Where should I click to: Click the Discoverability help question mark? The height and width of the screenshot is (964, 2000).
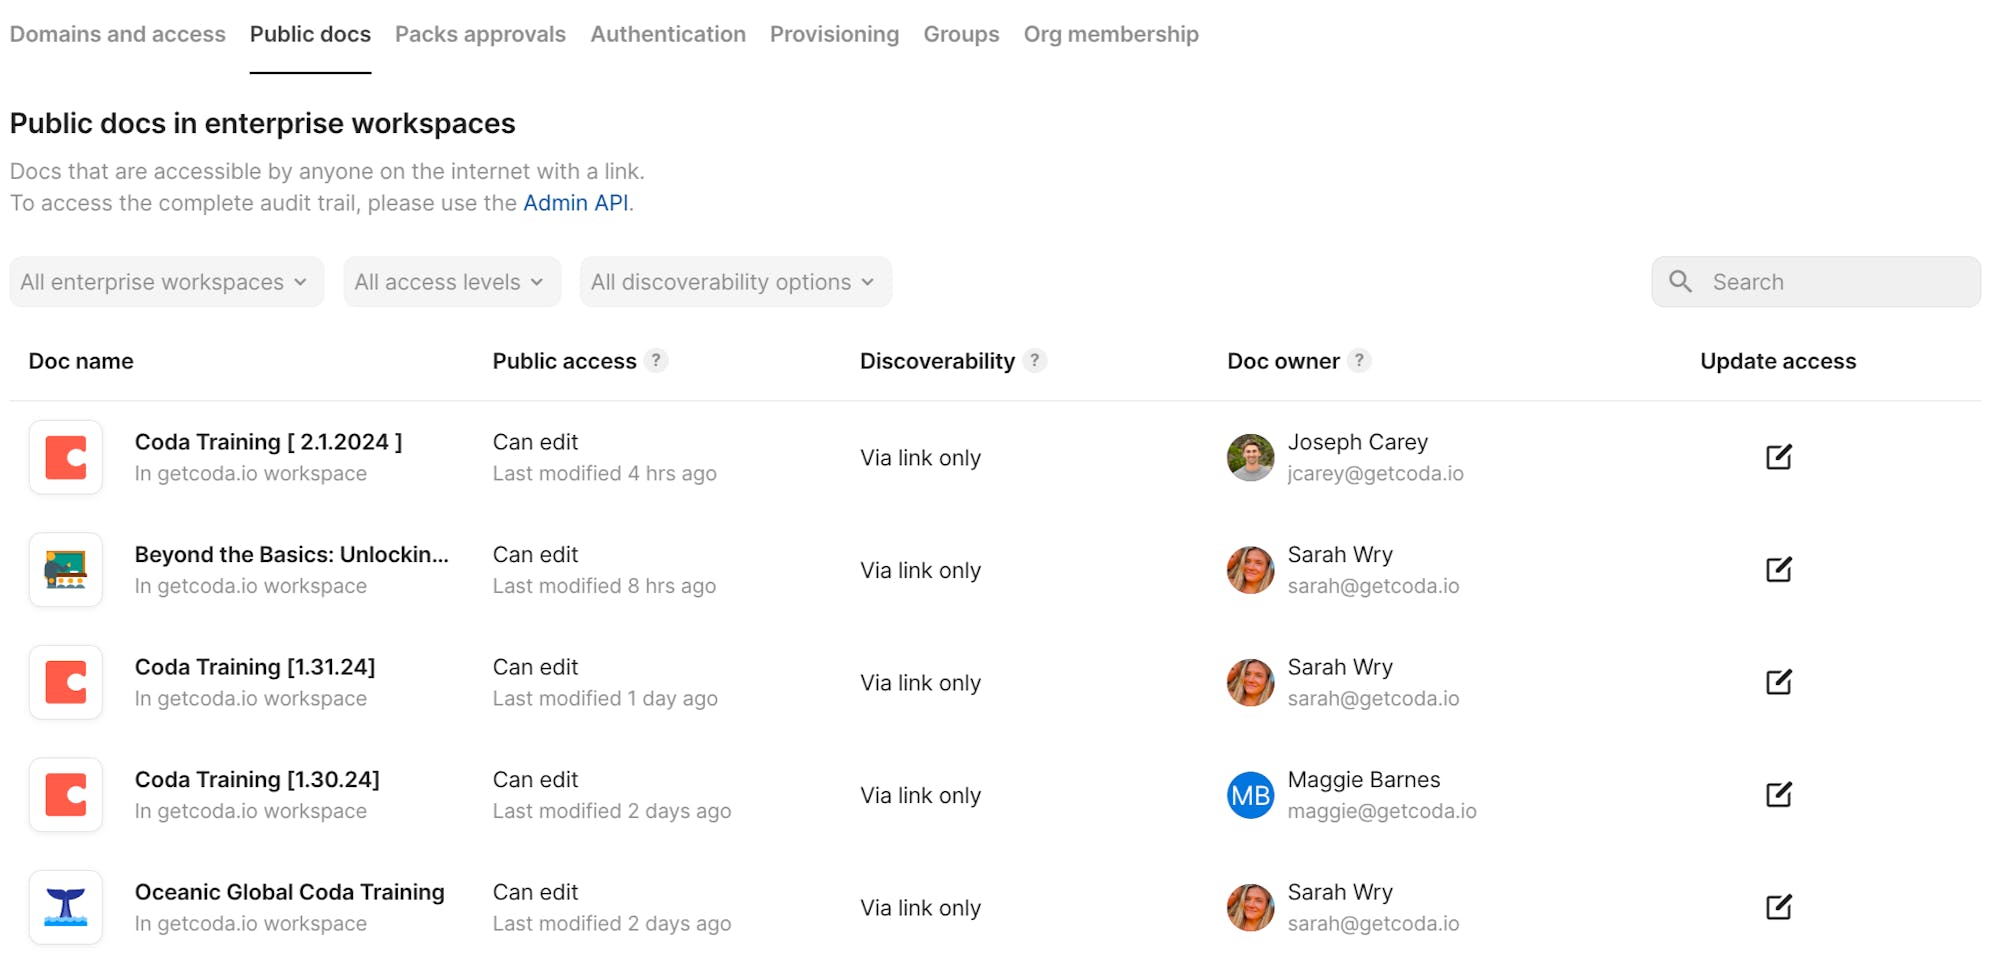1035,360
